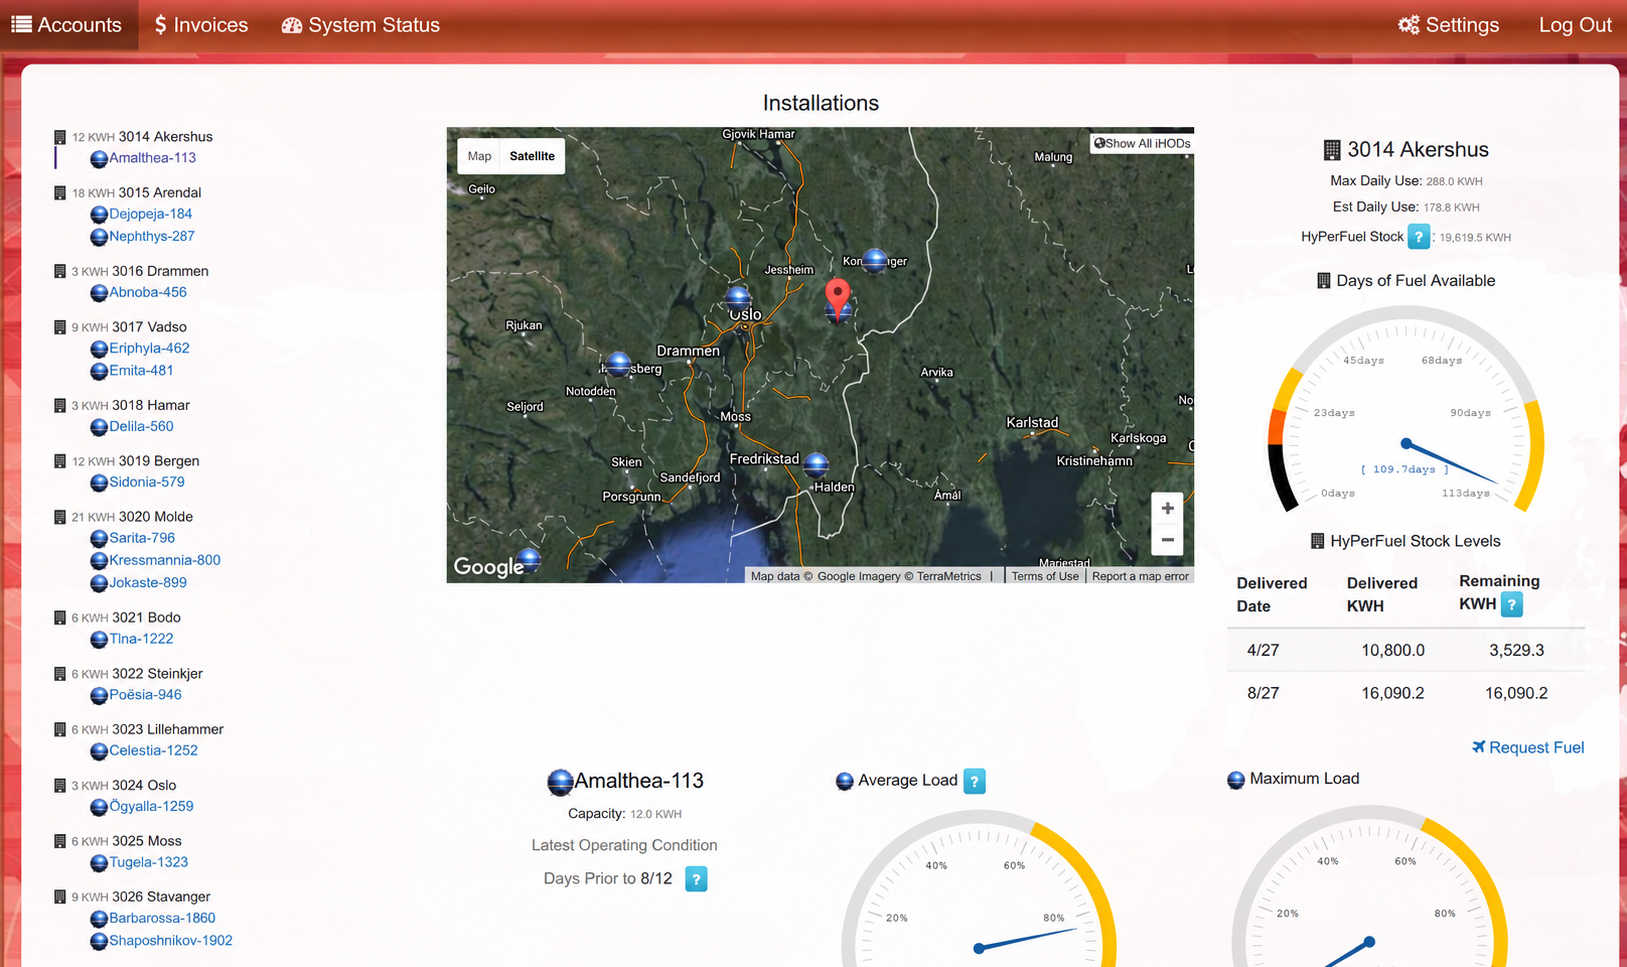The width and height of the screenshot is (1627, 967).
Task: Click Report a map error
Action: tap(1140, 576)
